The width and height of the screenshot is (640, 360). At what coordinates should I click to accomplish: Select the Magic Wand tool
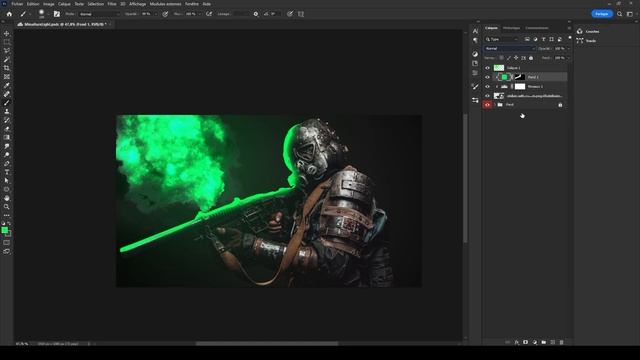7,59
